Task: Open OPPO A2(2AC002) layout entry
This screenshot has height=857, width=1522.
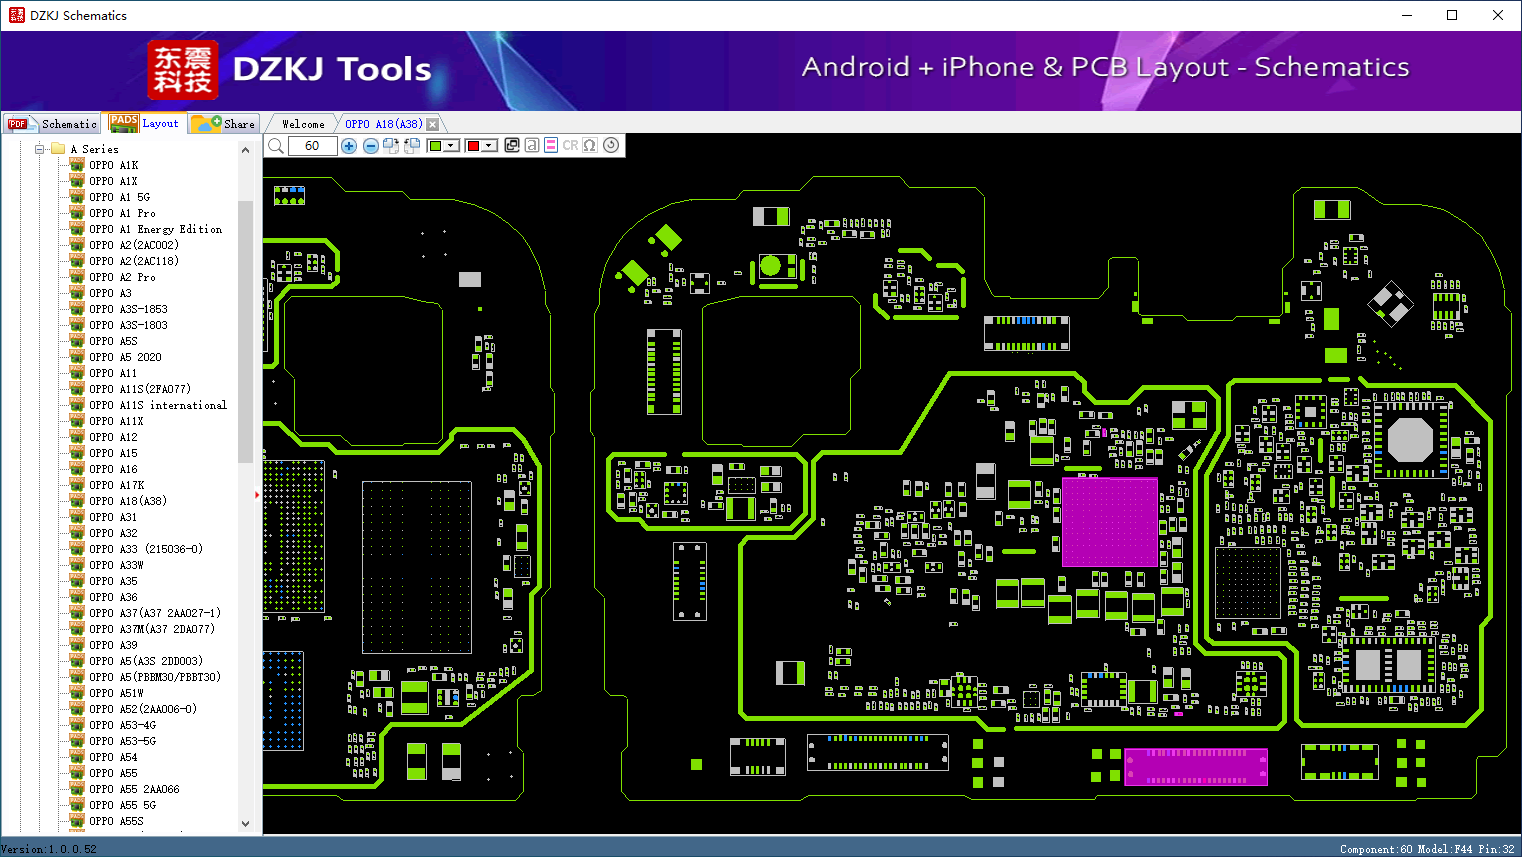Action: (x=134, y=245)
